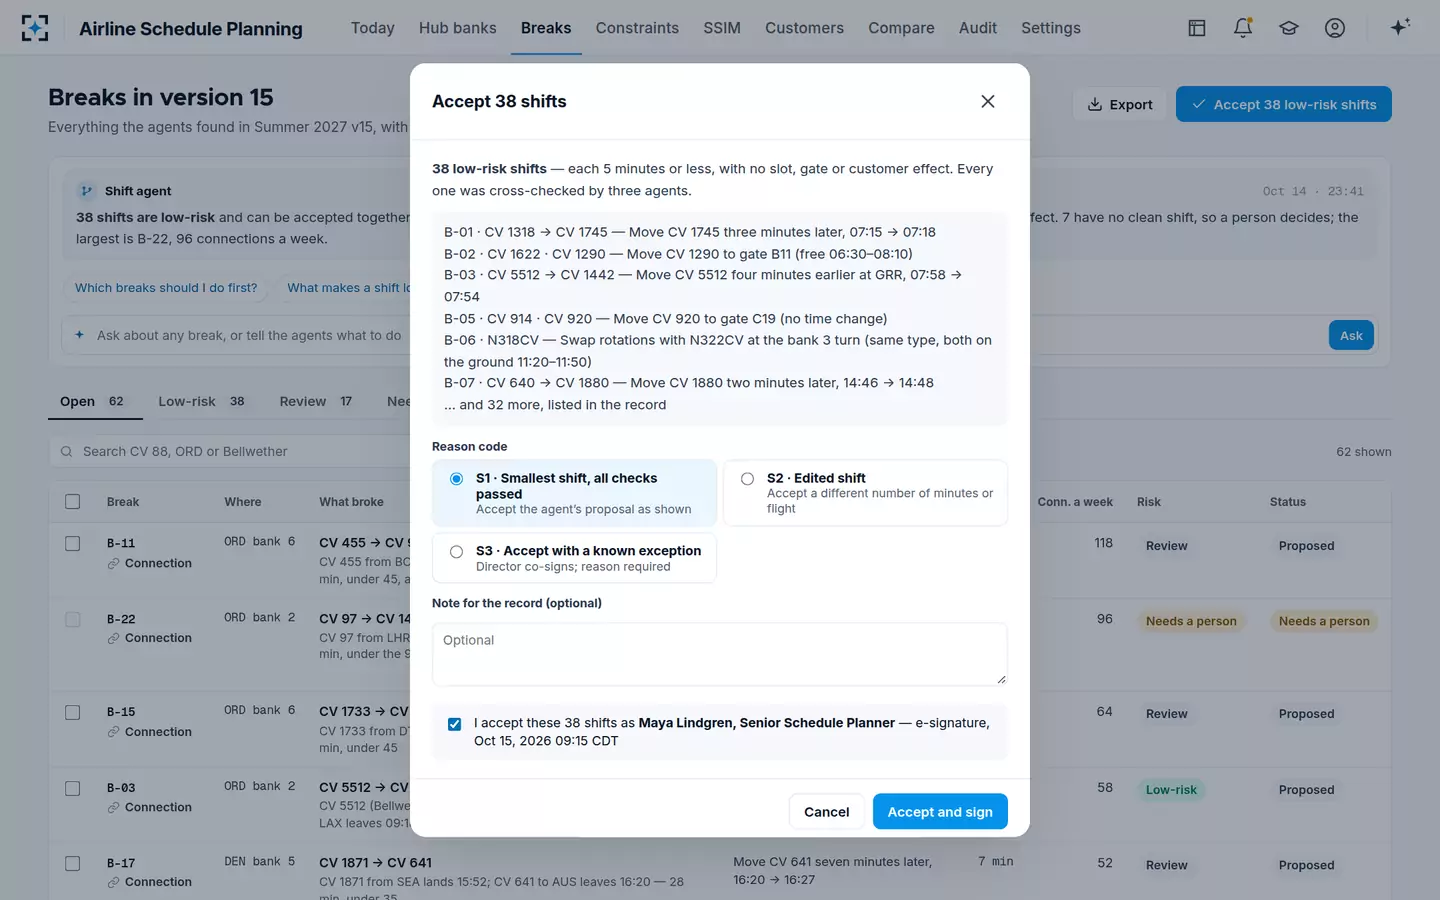Image resolution: width=1440 pixels, height=900 pixels.
Task: Open the Constraints nav tab
Action: pos(637,28)
